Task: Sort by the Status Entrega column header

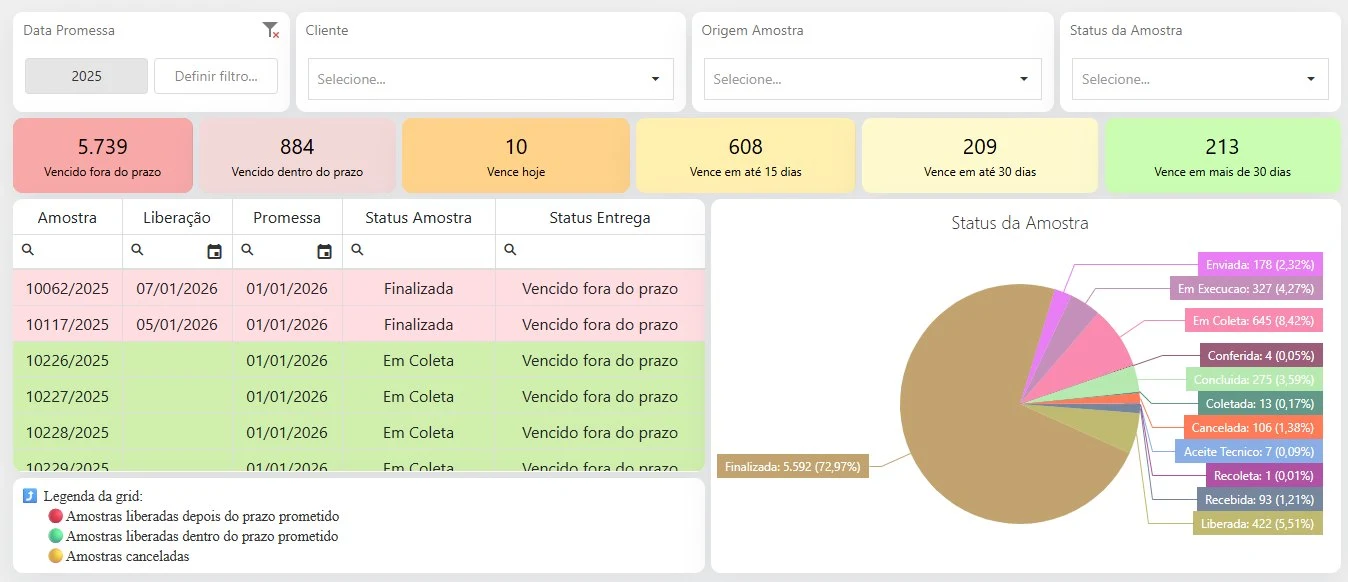Action: 600,217
